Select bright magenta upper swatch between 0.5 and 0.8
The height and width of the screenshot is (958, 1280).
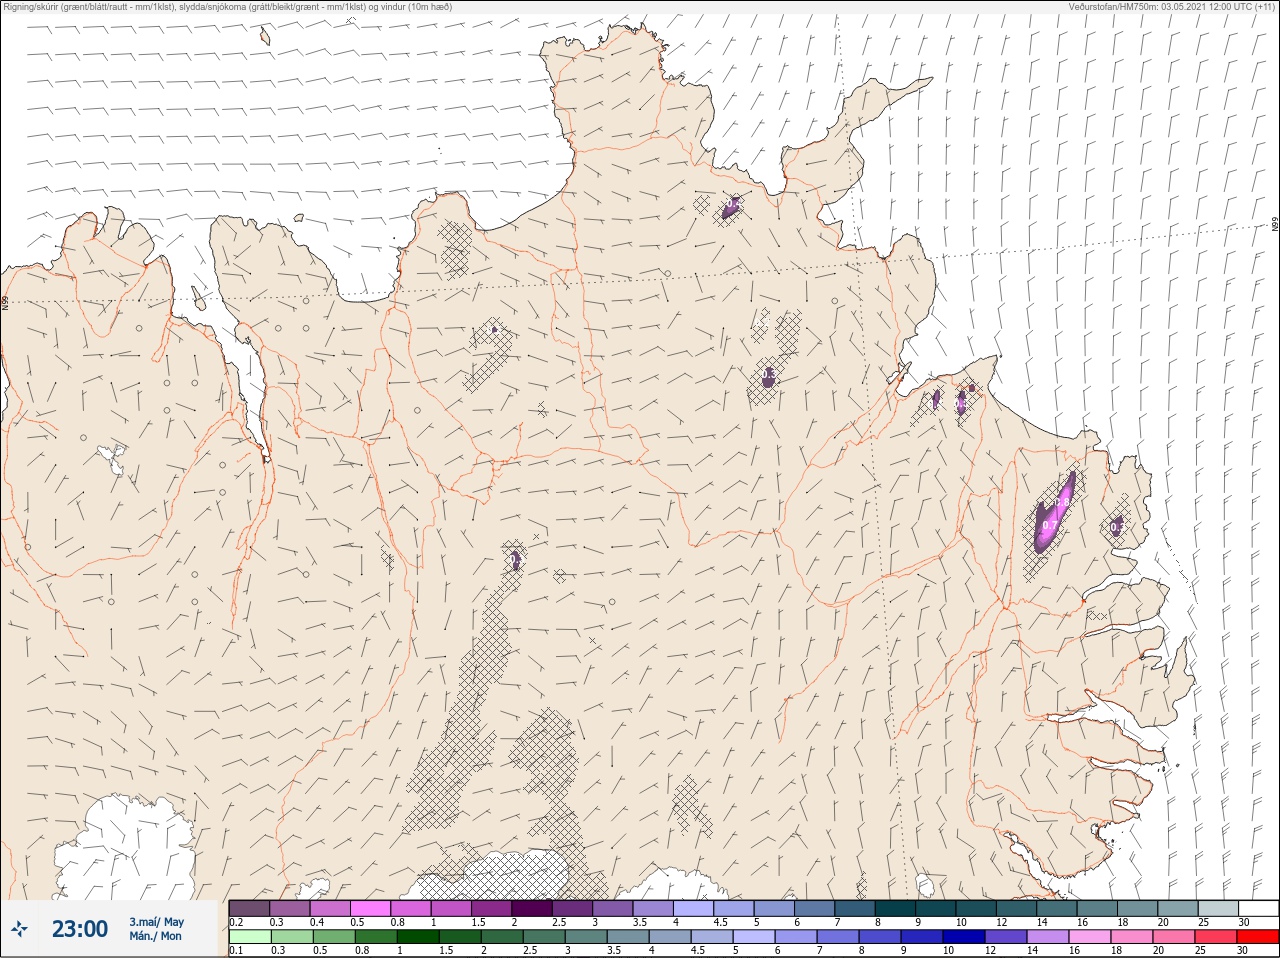(x=371, y=908)
